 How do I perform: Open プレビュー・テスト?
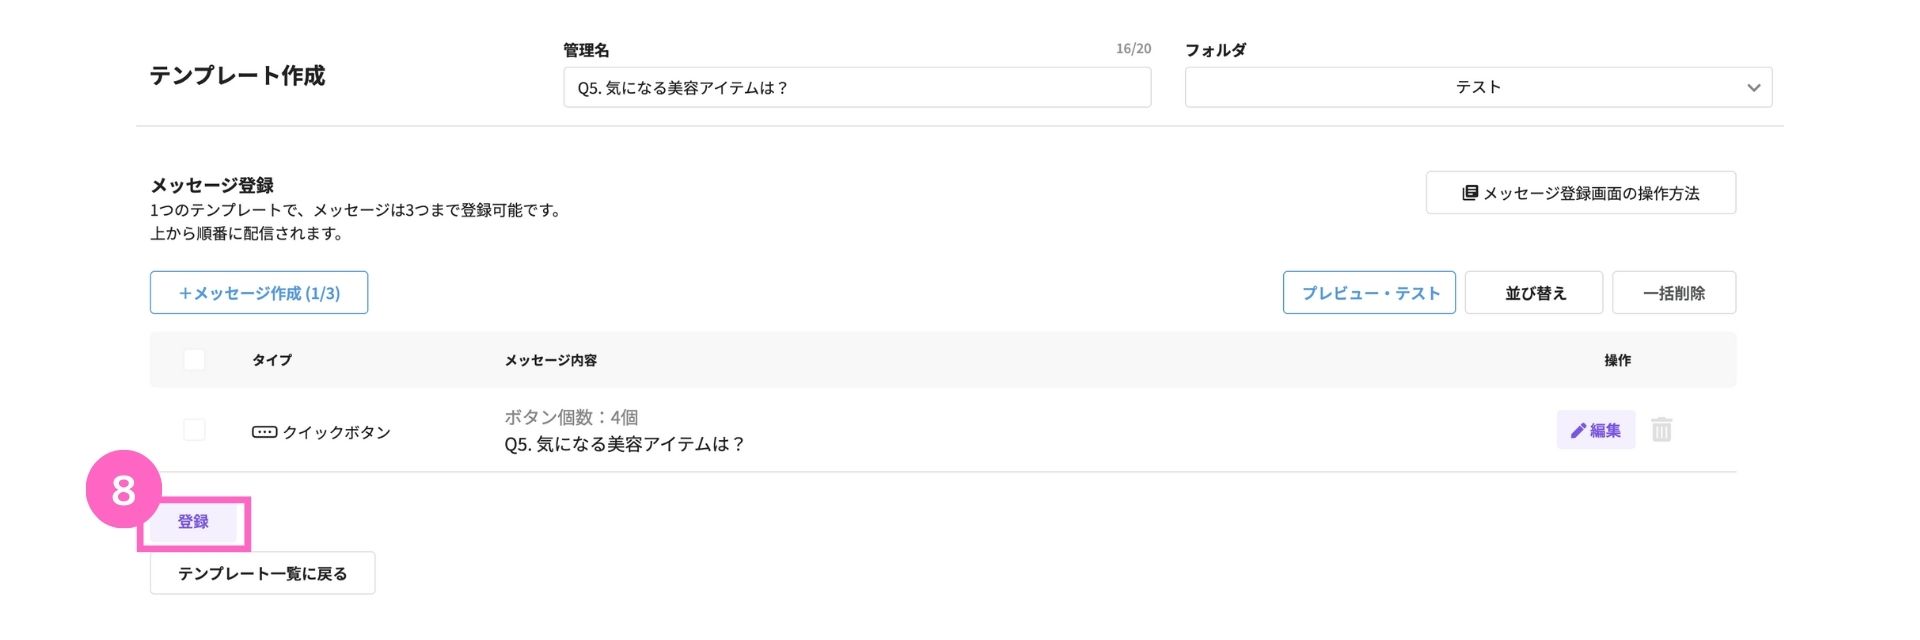[1369, 293]
